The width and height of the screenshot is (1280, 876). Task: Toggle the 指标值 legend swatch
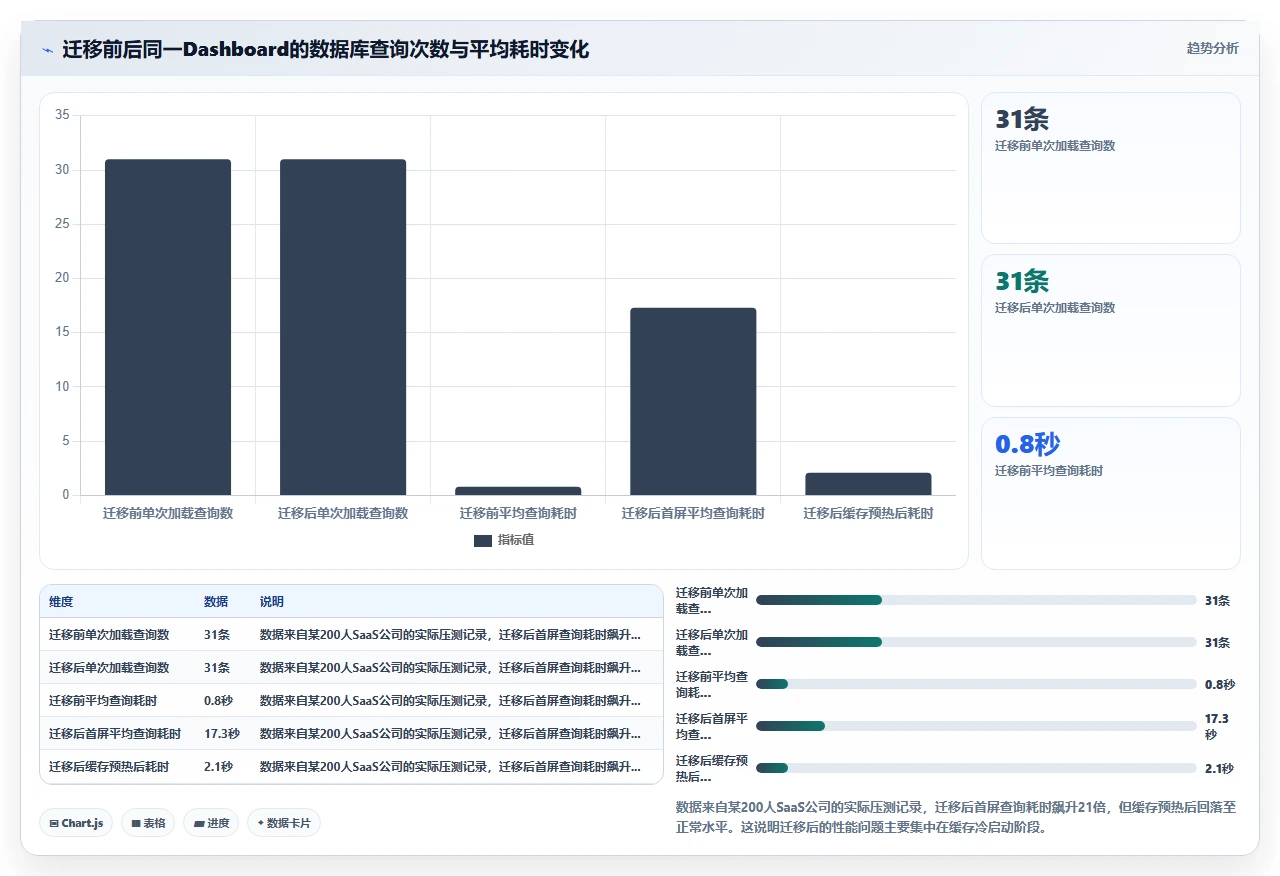[483, 540]
